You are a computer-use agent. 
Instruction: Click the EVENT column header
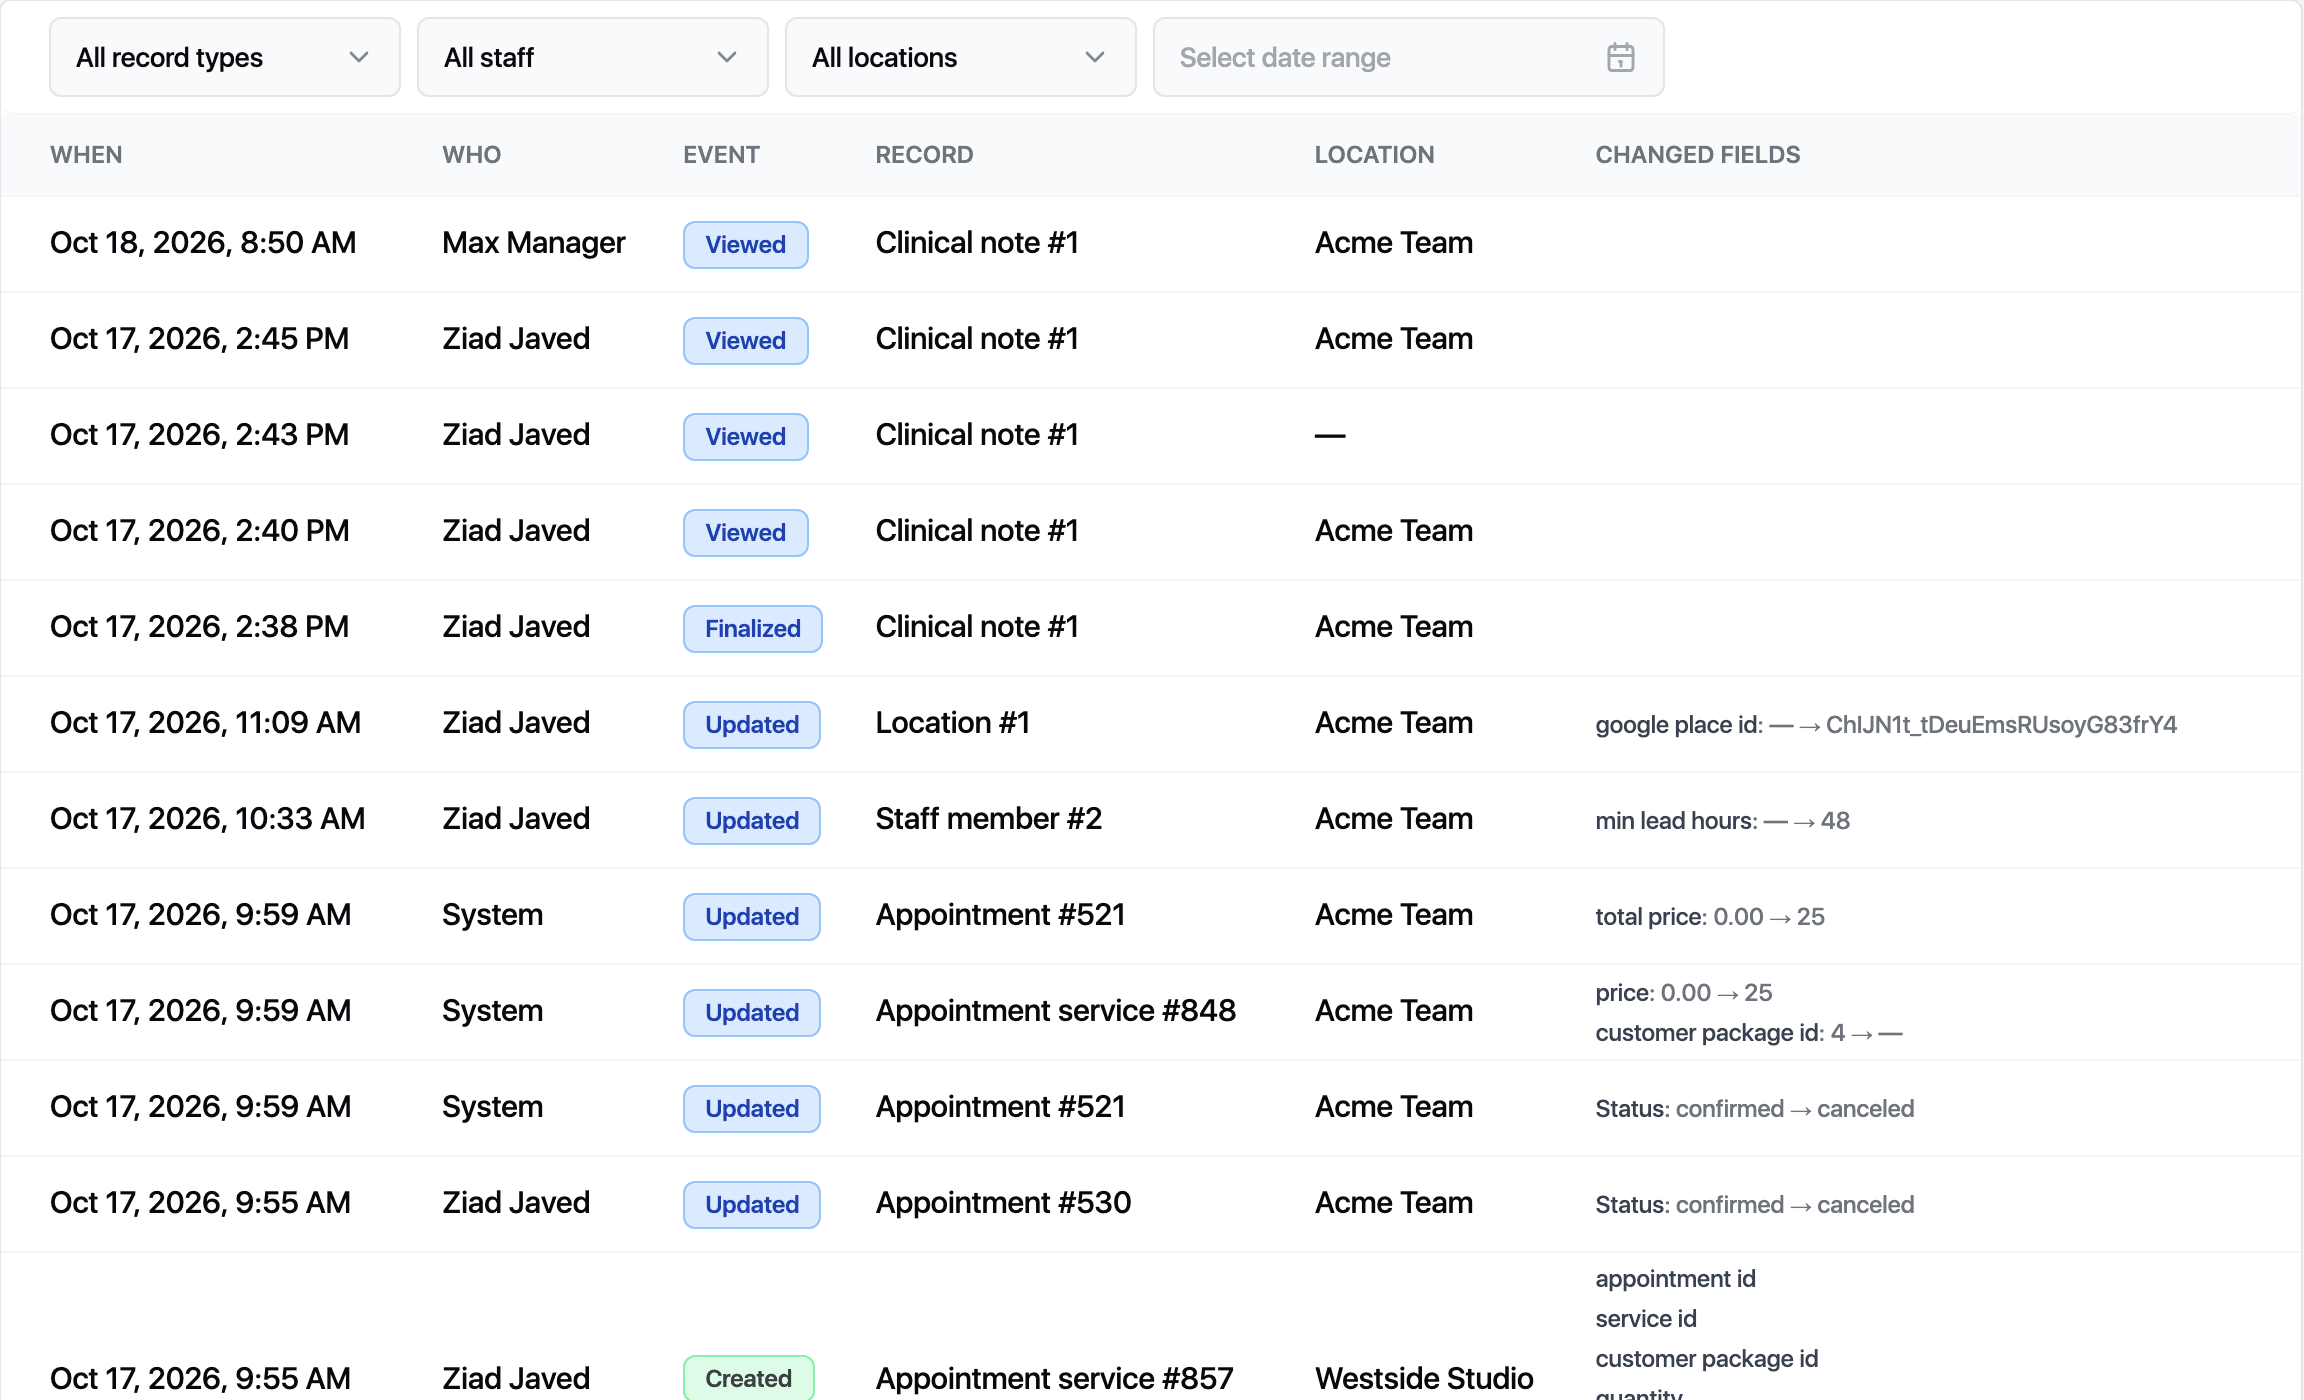pyautogui.click(x=721, y=154)
